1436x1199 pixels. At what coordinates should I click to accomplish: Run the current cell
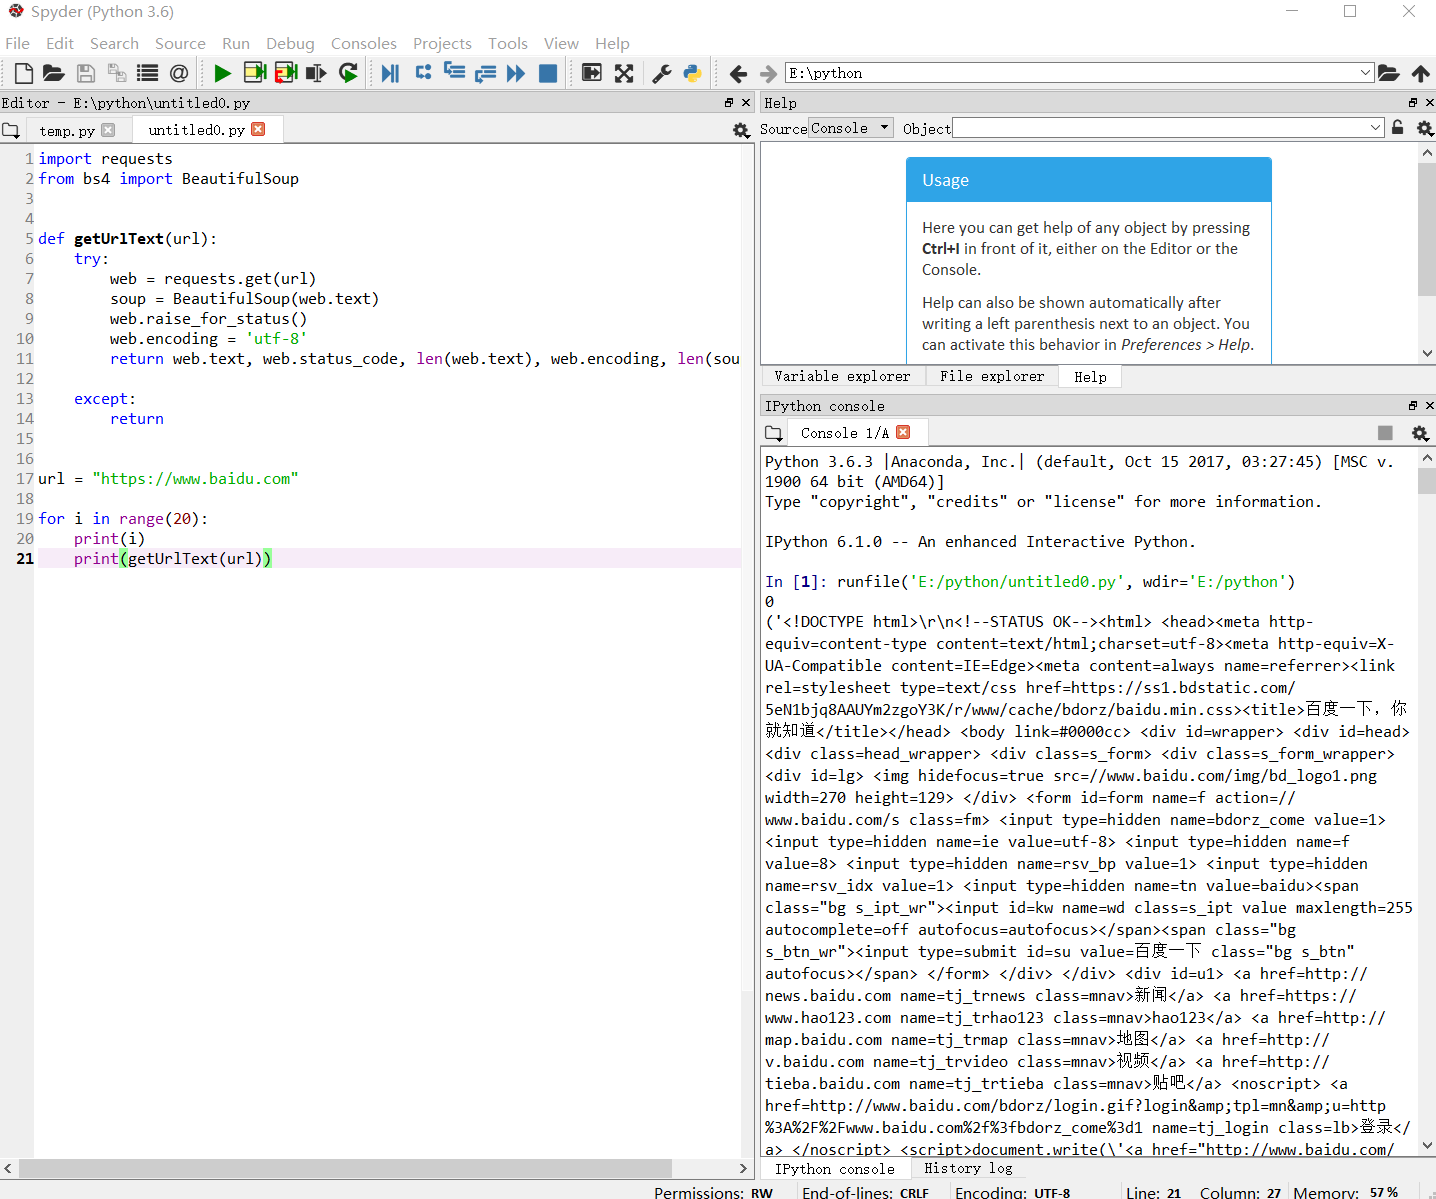[255, 73]
